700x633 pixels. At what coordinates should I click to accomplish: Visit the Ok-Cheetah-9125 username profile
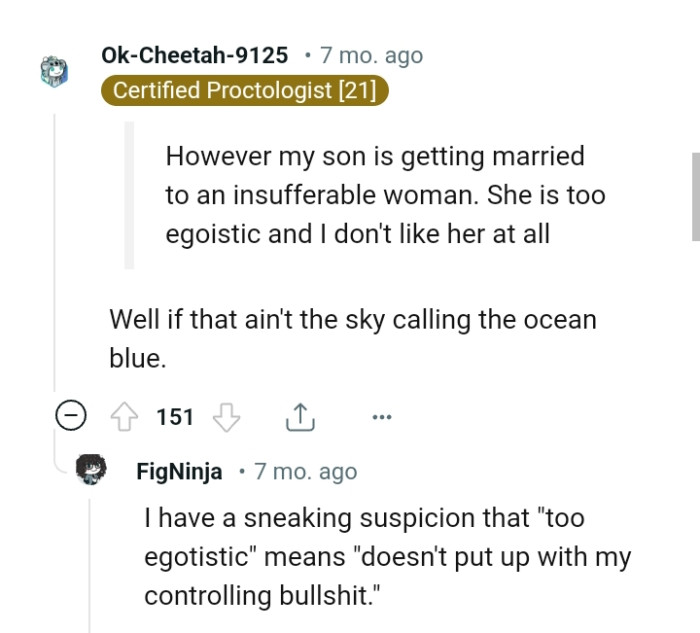[194, 55]
